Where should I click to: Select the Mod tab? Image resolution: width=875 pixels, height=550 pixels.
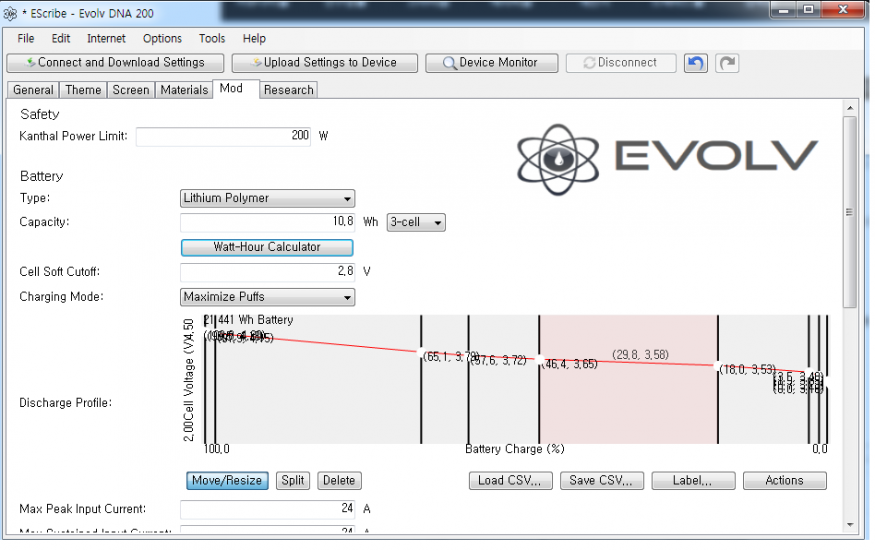(x=235, y=89)
